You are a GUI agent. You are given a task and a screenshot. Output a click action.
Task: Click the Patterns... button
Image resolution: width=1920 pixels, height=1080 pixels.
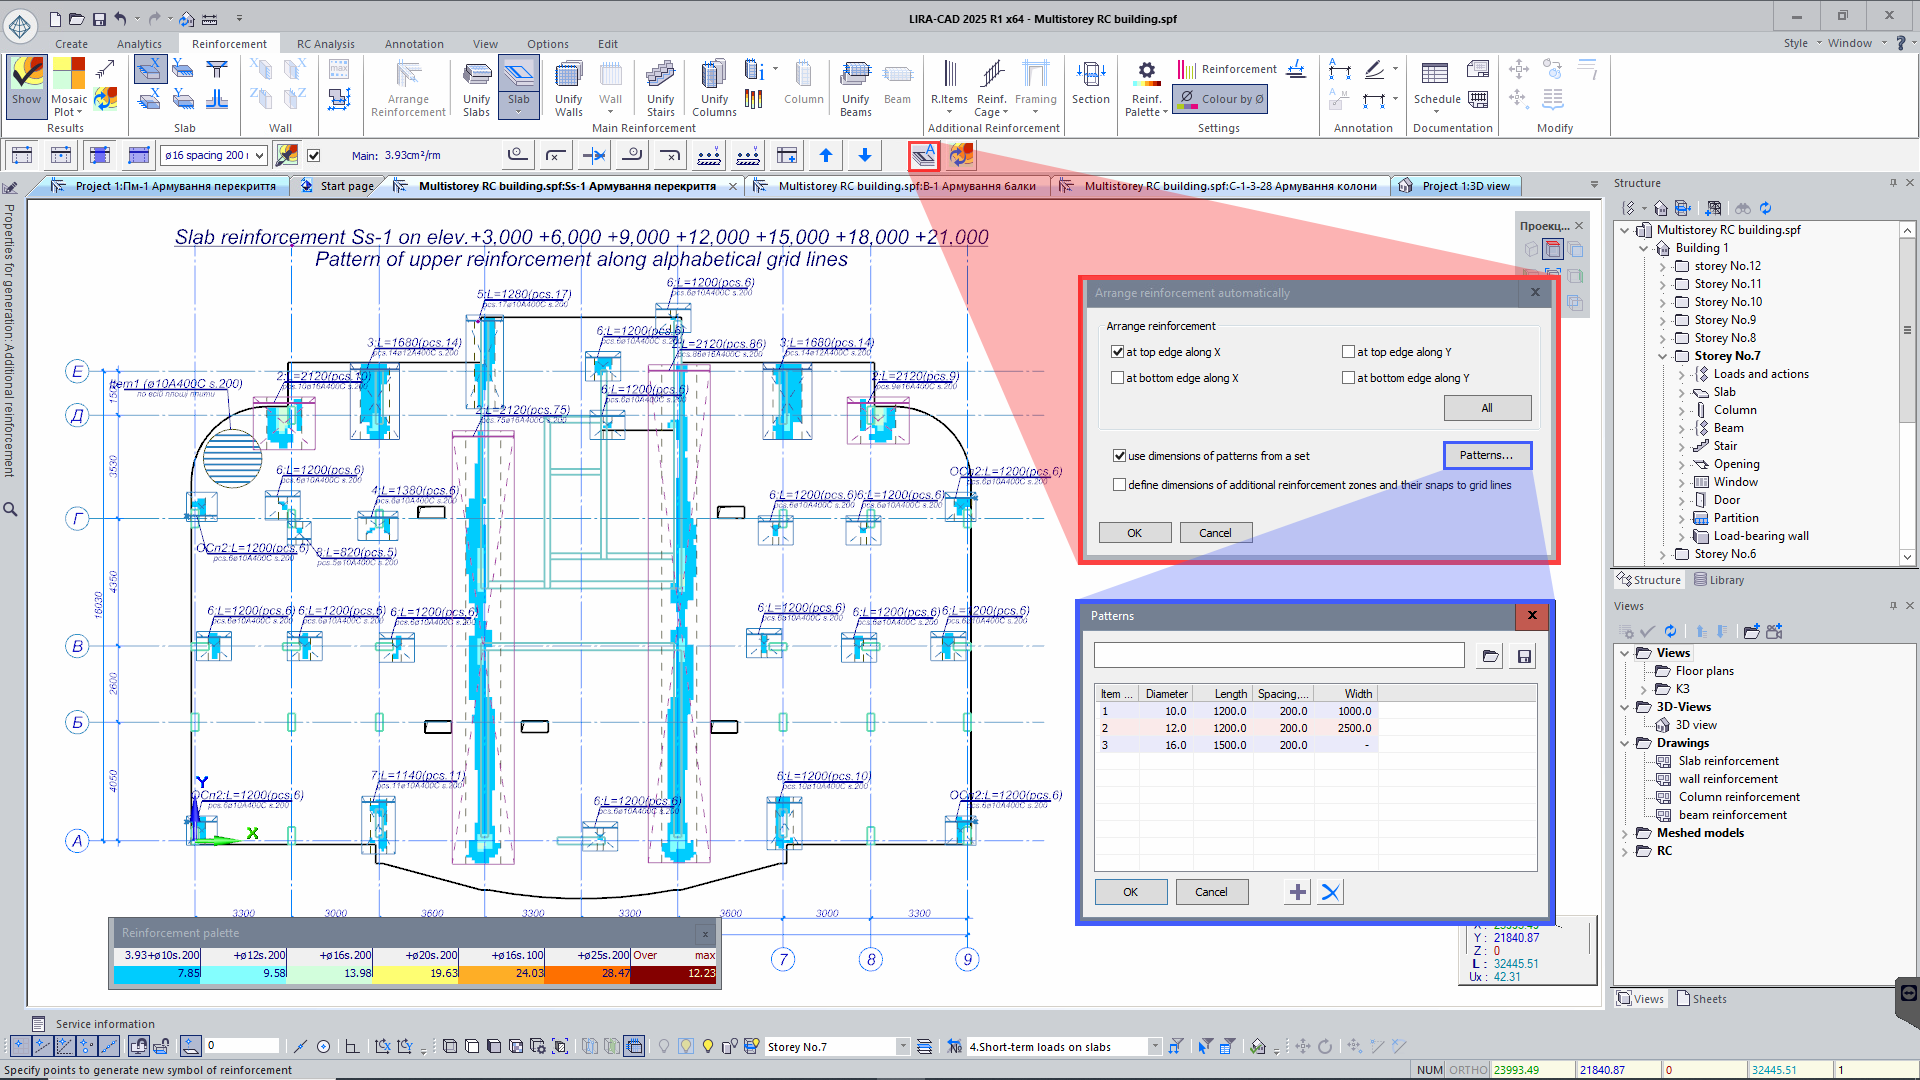click(x=1486, y=455)
